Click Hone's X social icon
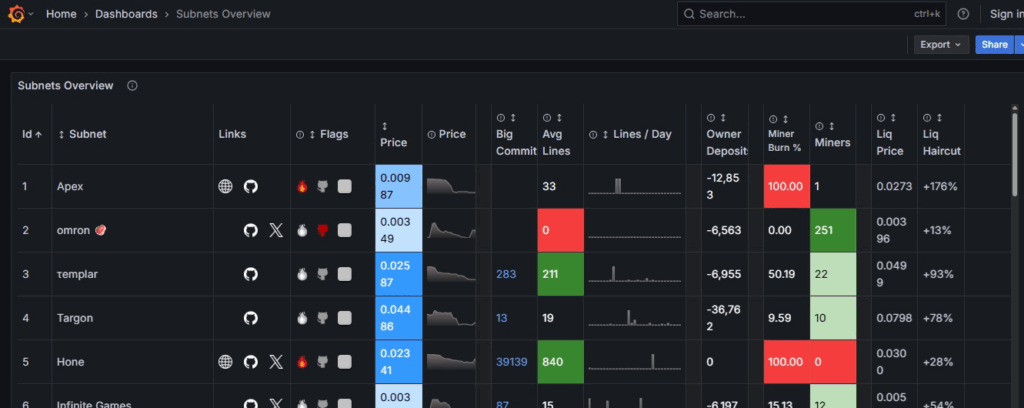The image size is (1024, 408). pos(276,362)
